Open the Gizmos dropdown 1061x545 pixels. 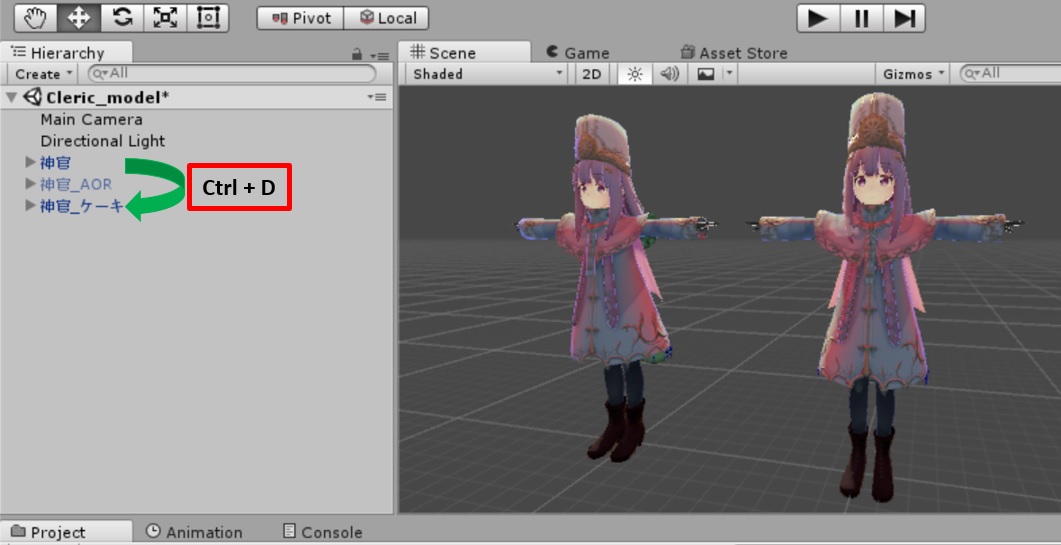pyautogui.click(x=913, y=74)
